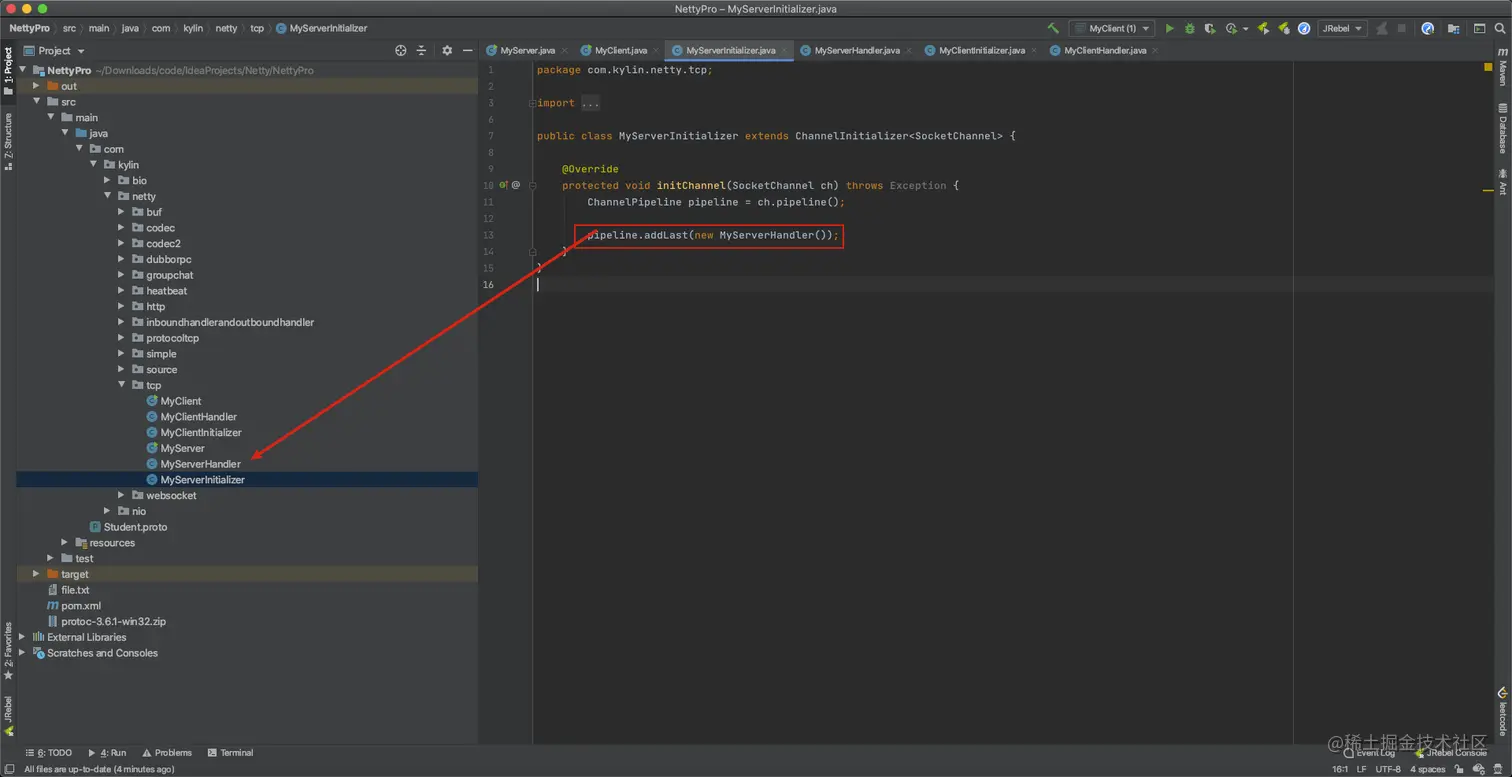Viewport: 1512px width, 777px height.
Task: Click the override gutter icon on line 10
Action: click(504, 185)
